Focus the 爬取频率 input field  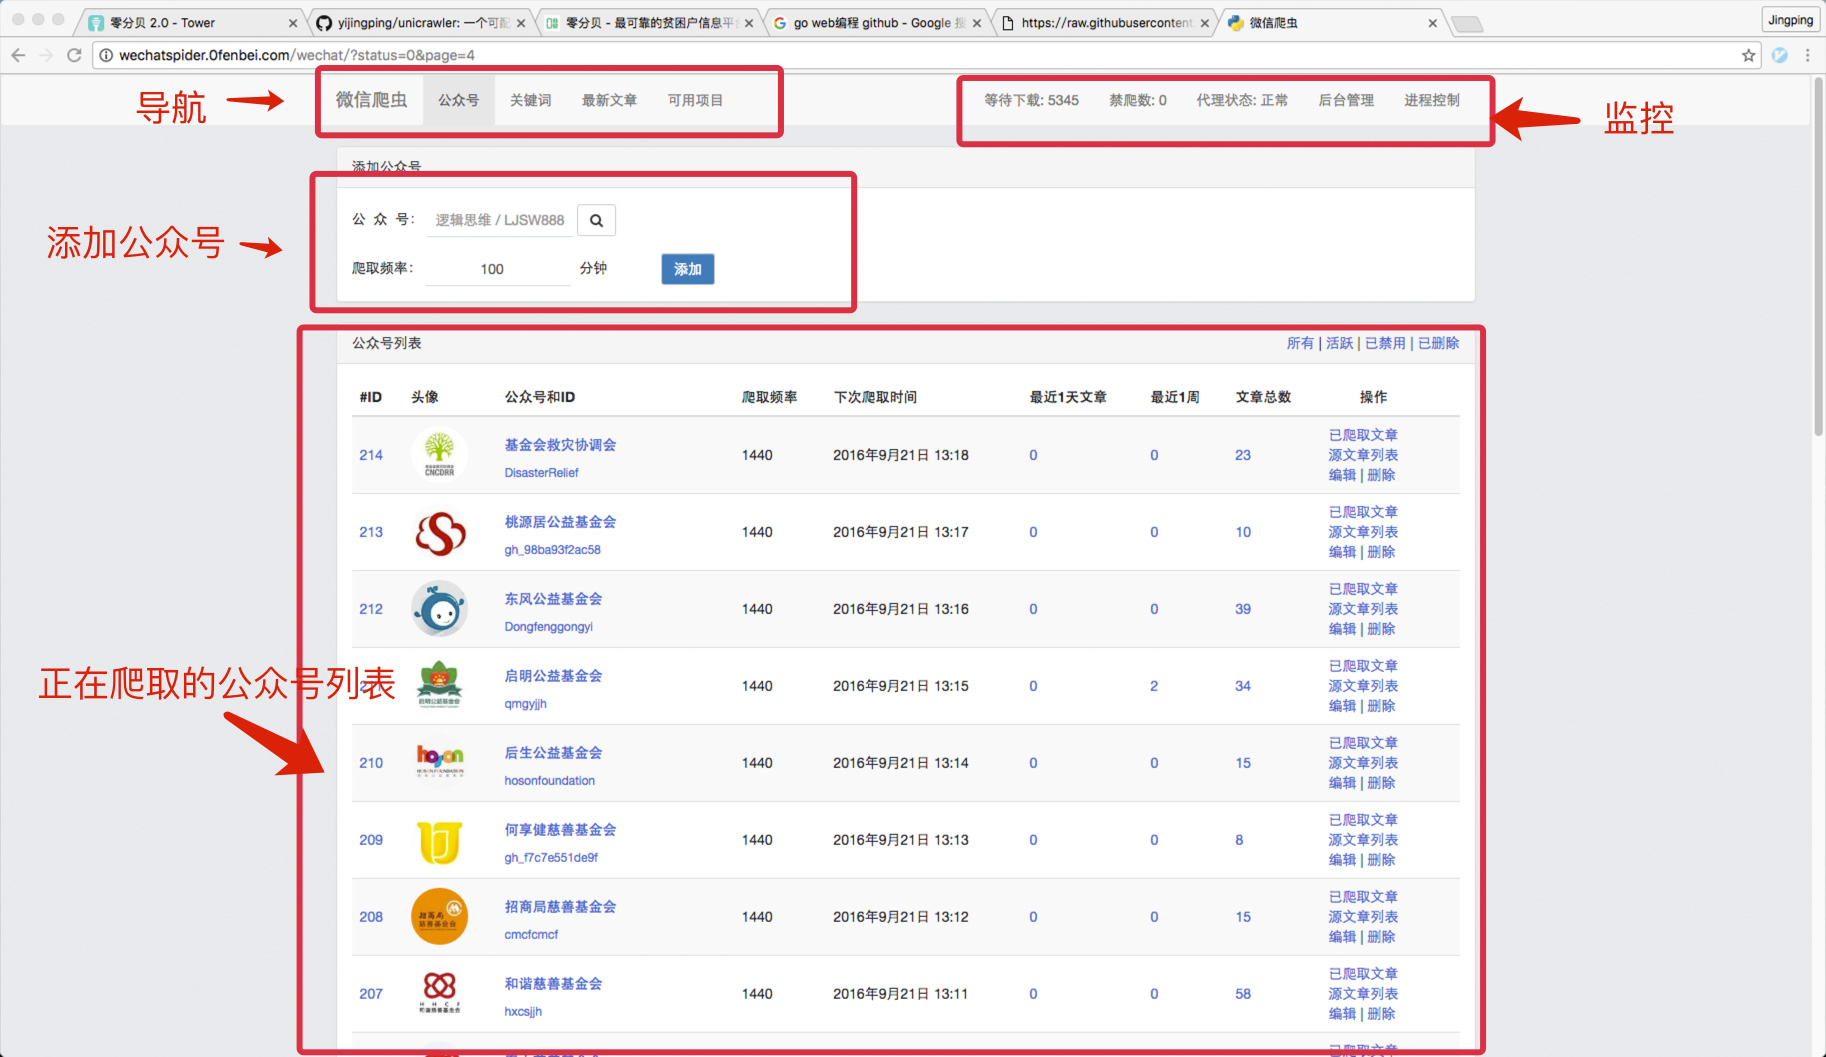(497, 269)
